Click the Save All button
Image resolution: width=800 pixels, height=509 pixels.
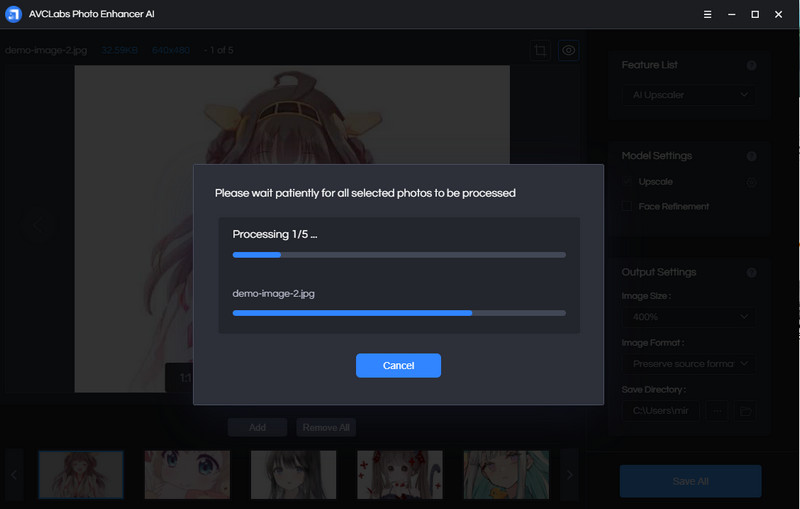pyautogui.click(x=690, y=481)
